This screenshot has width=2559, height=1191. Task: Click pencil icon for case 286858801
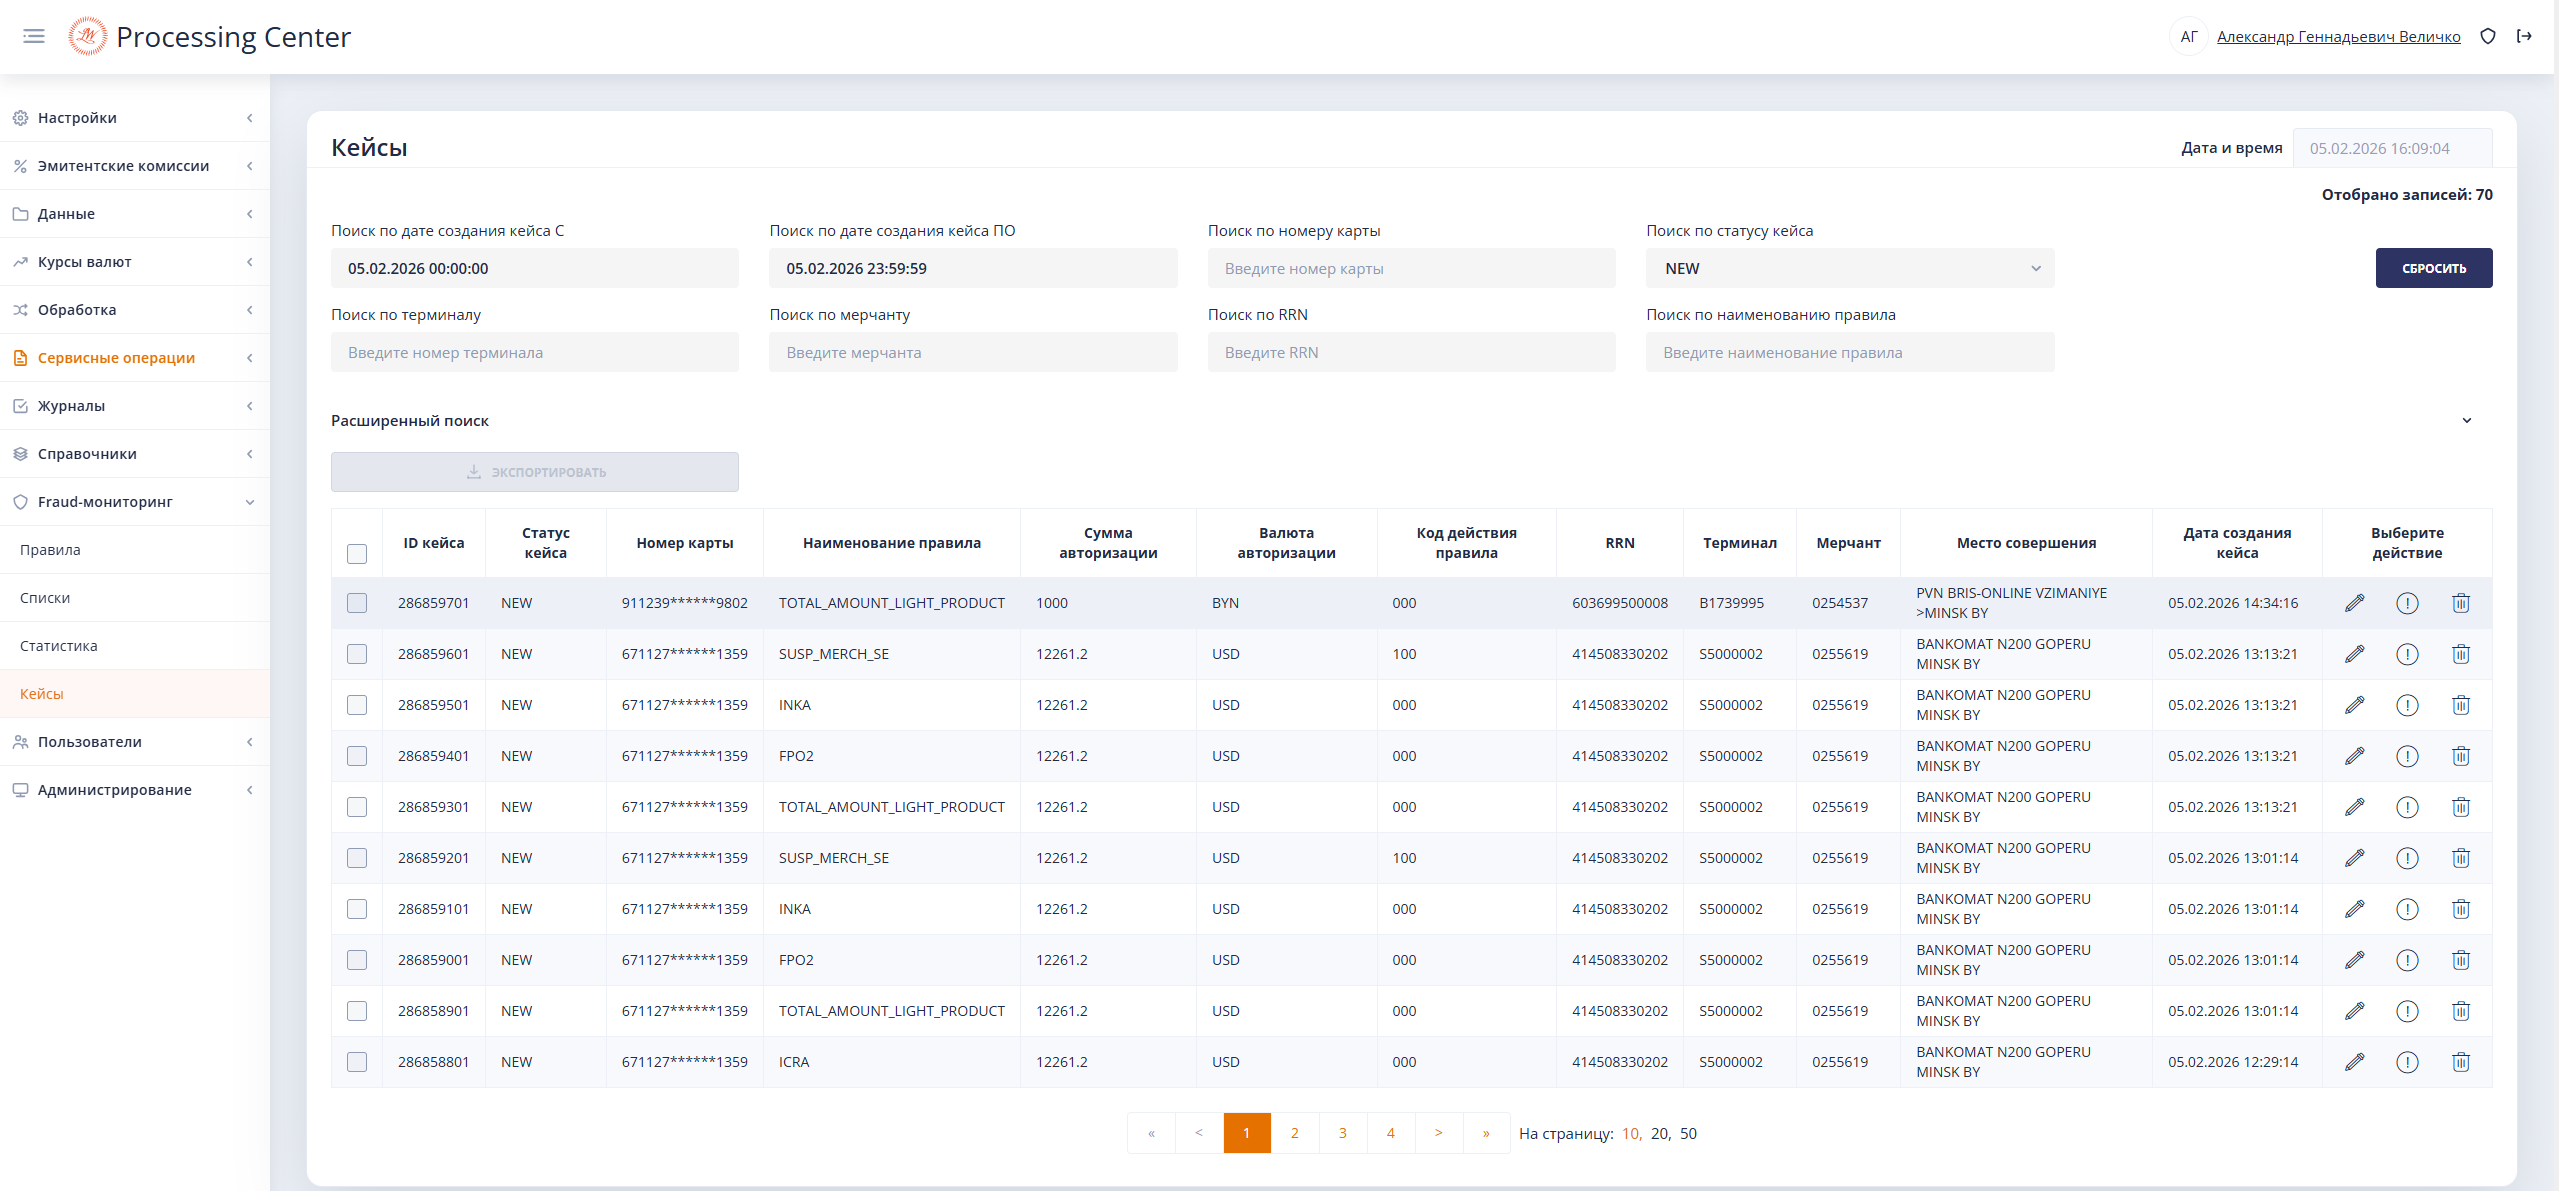2354,1062
